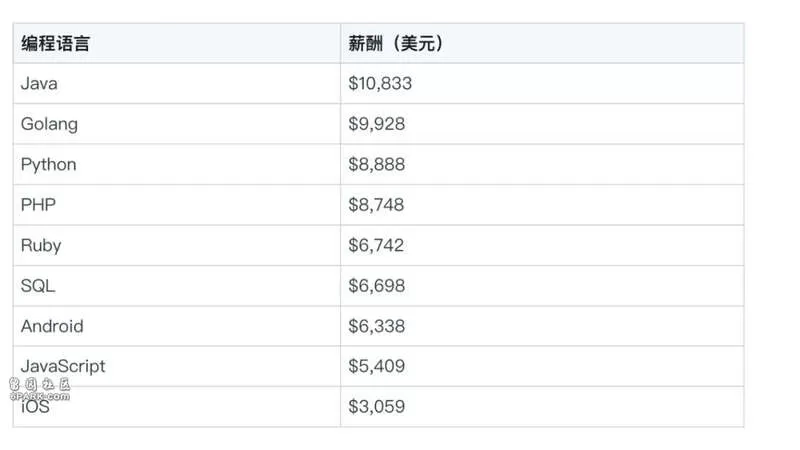Click the $10,833 salary value
This screenshot has width=800, height=450.
(x=380, y=83)
